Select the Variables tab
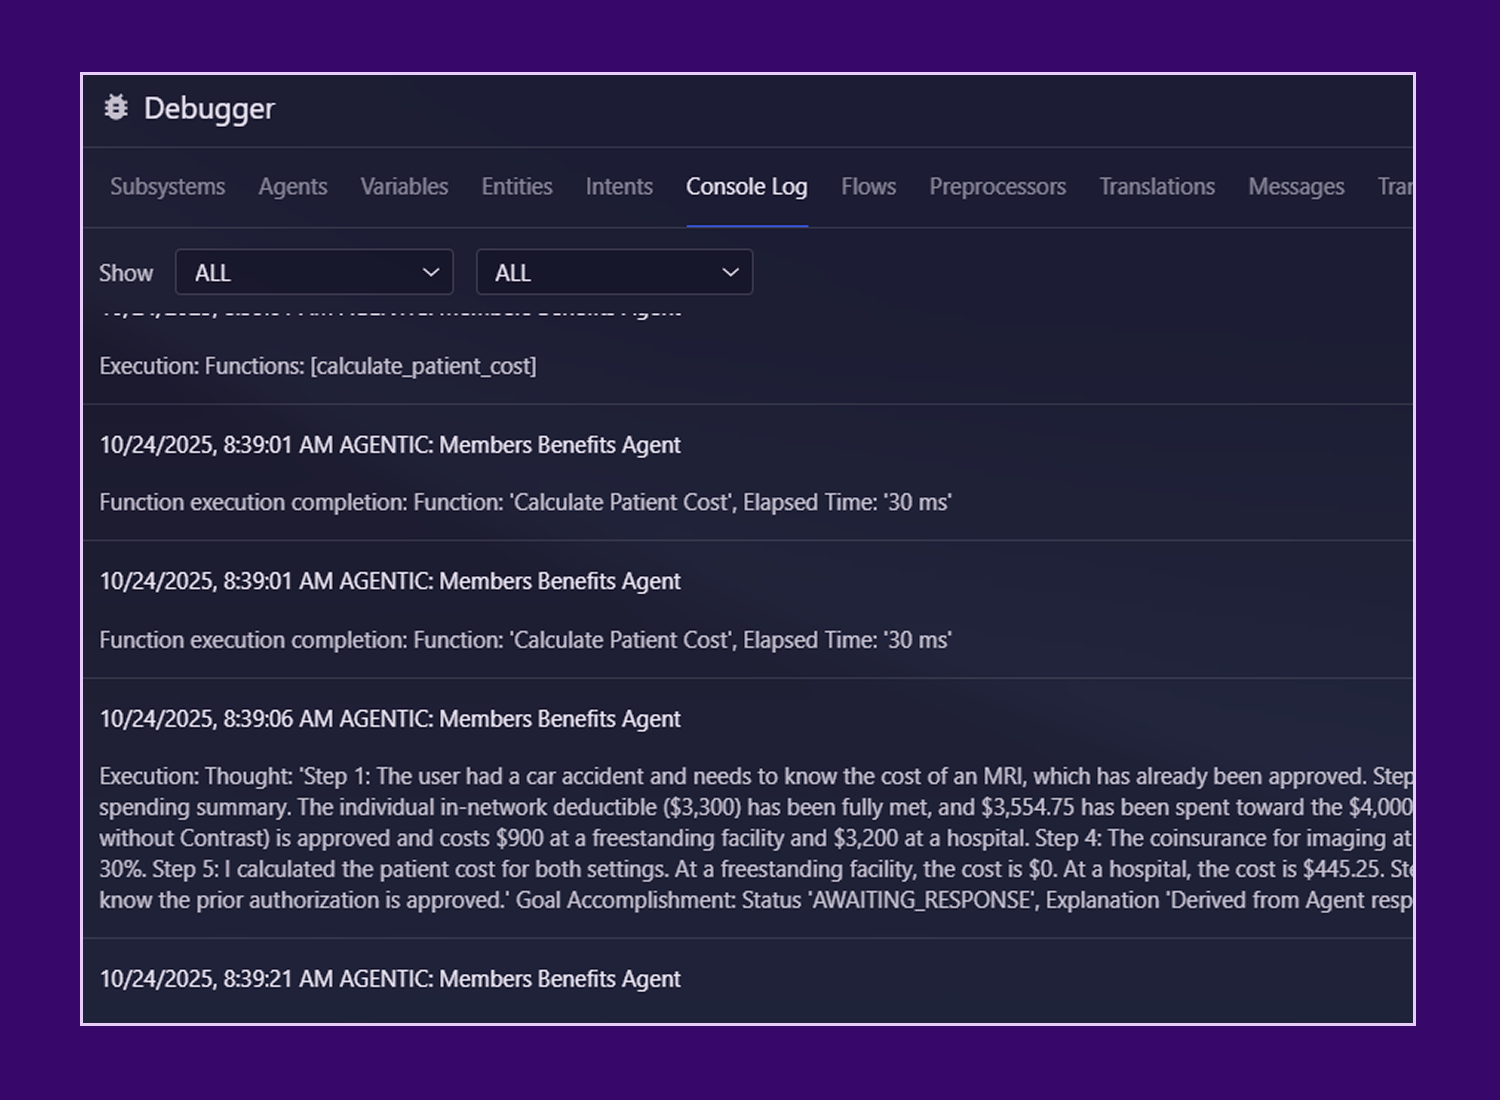Image resolution: width=1500 pixels, height=1100 pixels. tap(404, 187)
